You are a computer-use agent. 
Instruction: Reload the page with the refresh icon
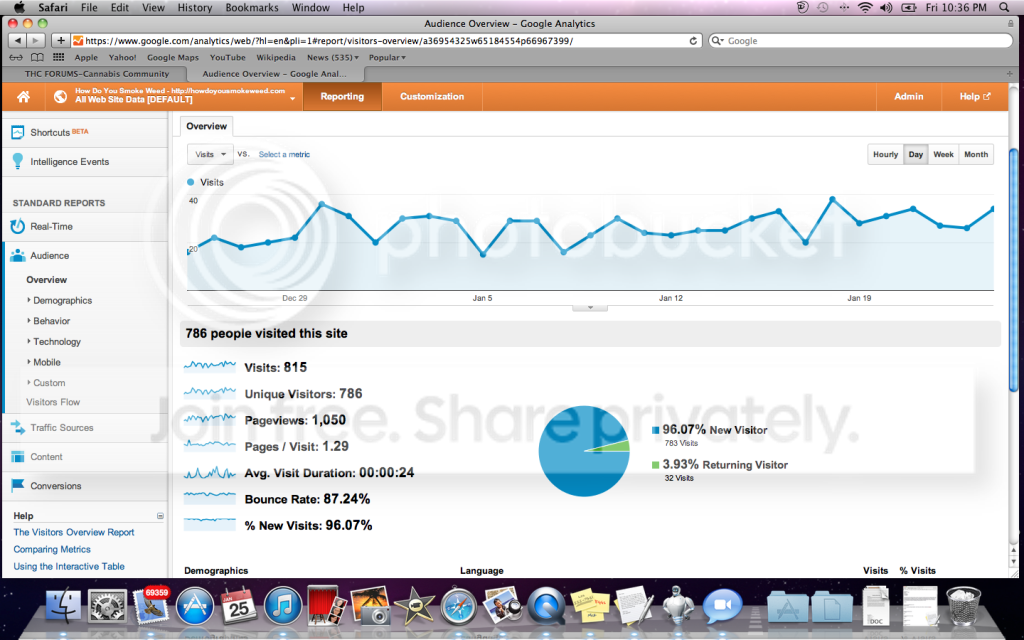click(693, 40)
